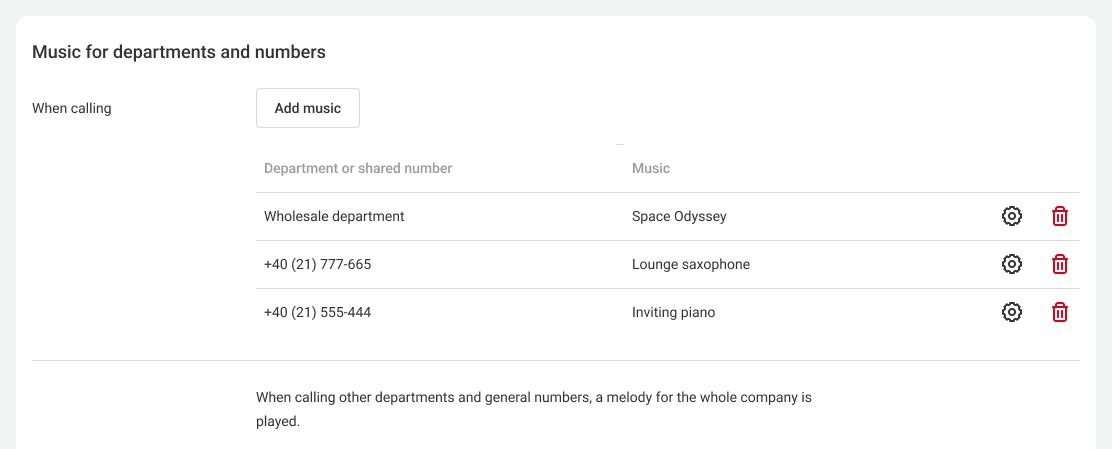Image resolution: width=1112 pixels, height=449 pixels.
Task: Select the +40 (21) 777-665 number
Action: click(317, 264)
